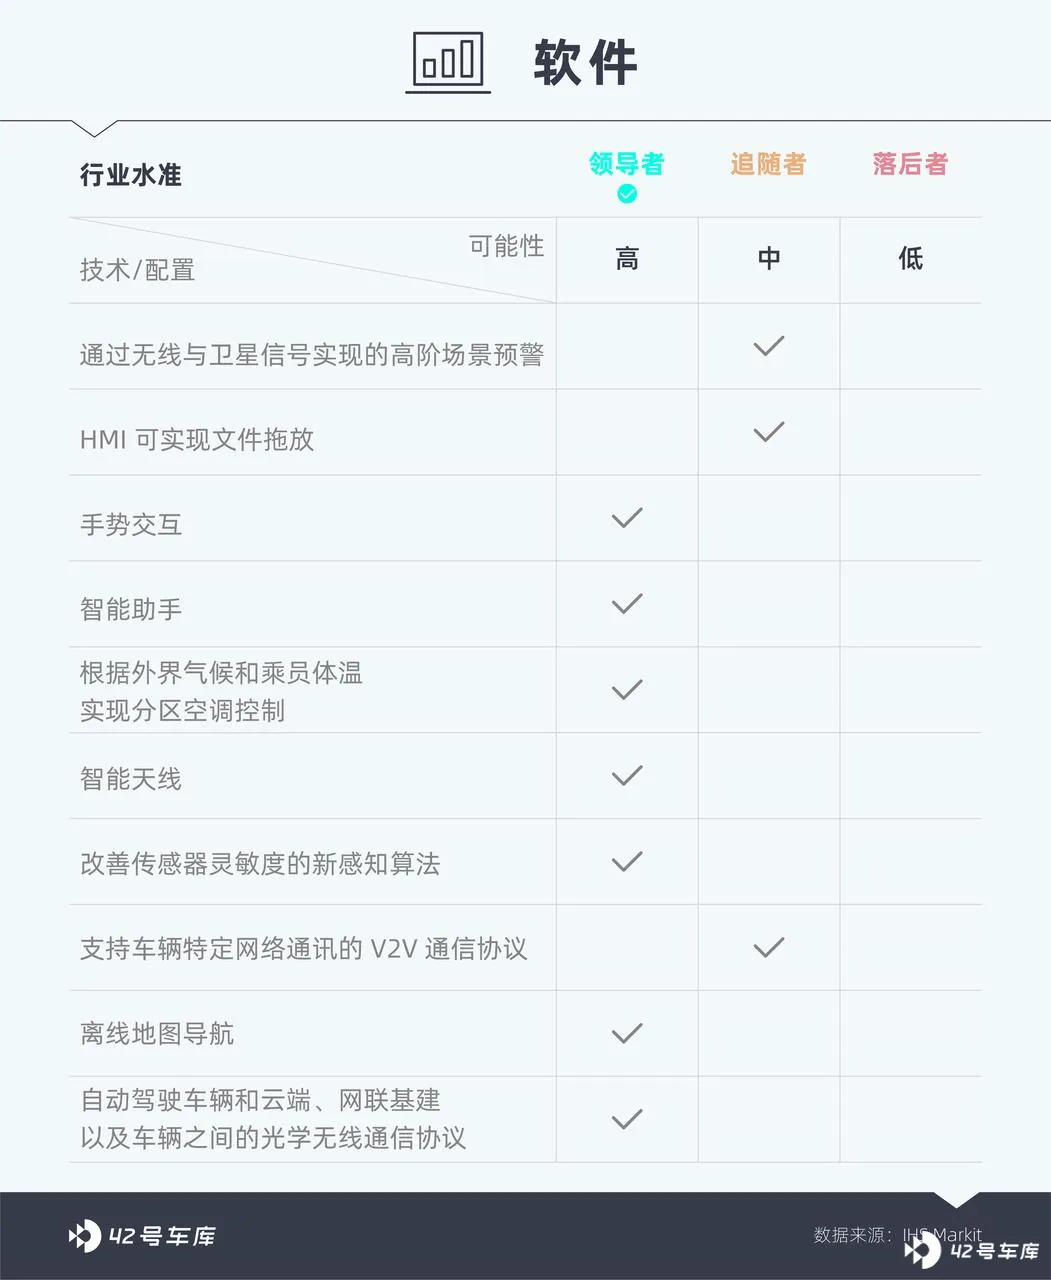Select the 领导者 column heading
Image resolution: width=1051 pixels, height=1280 pixels.
click(x=627, y=163)
